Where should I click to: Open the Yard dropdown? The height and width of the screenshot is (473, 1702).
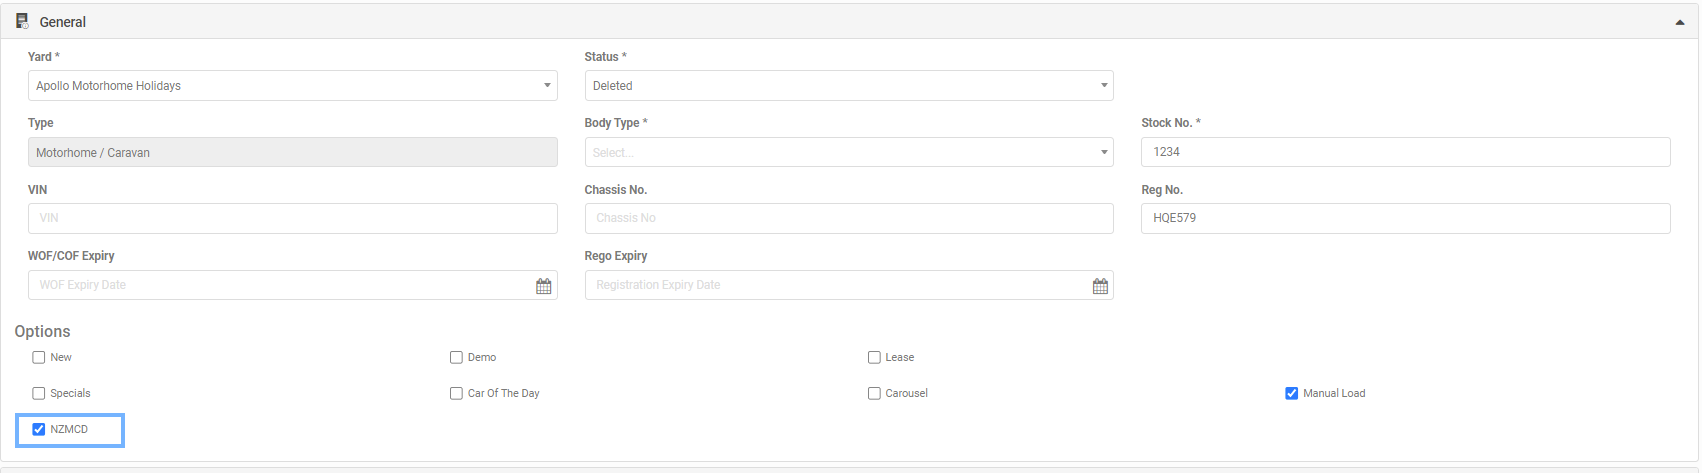[293, 86]
